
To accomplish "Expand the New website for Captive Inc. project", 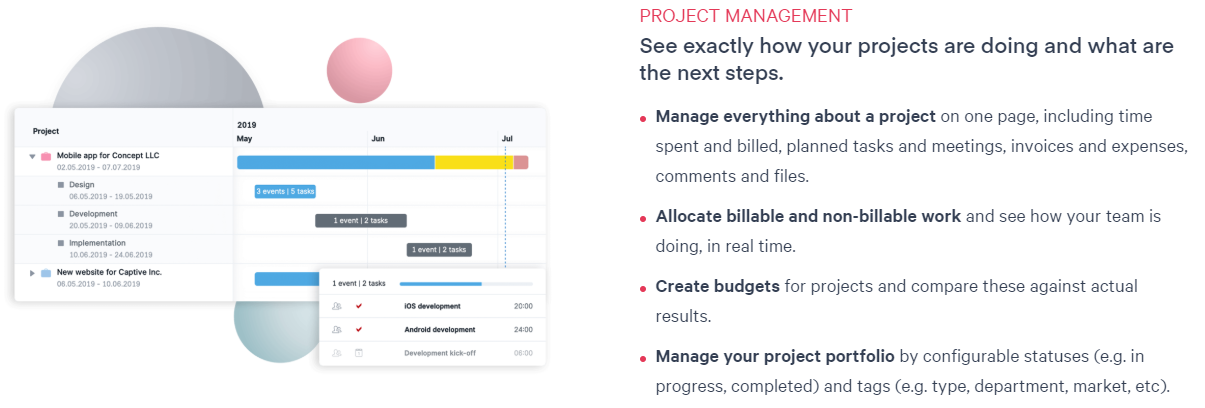I will [x=32, y=273].
